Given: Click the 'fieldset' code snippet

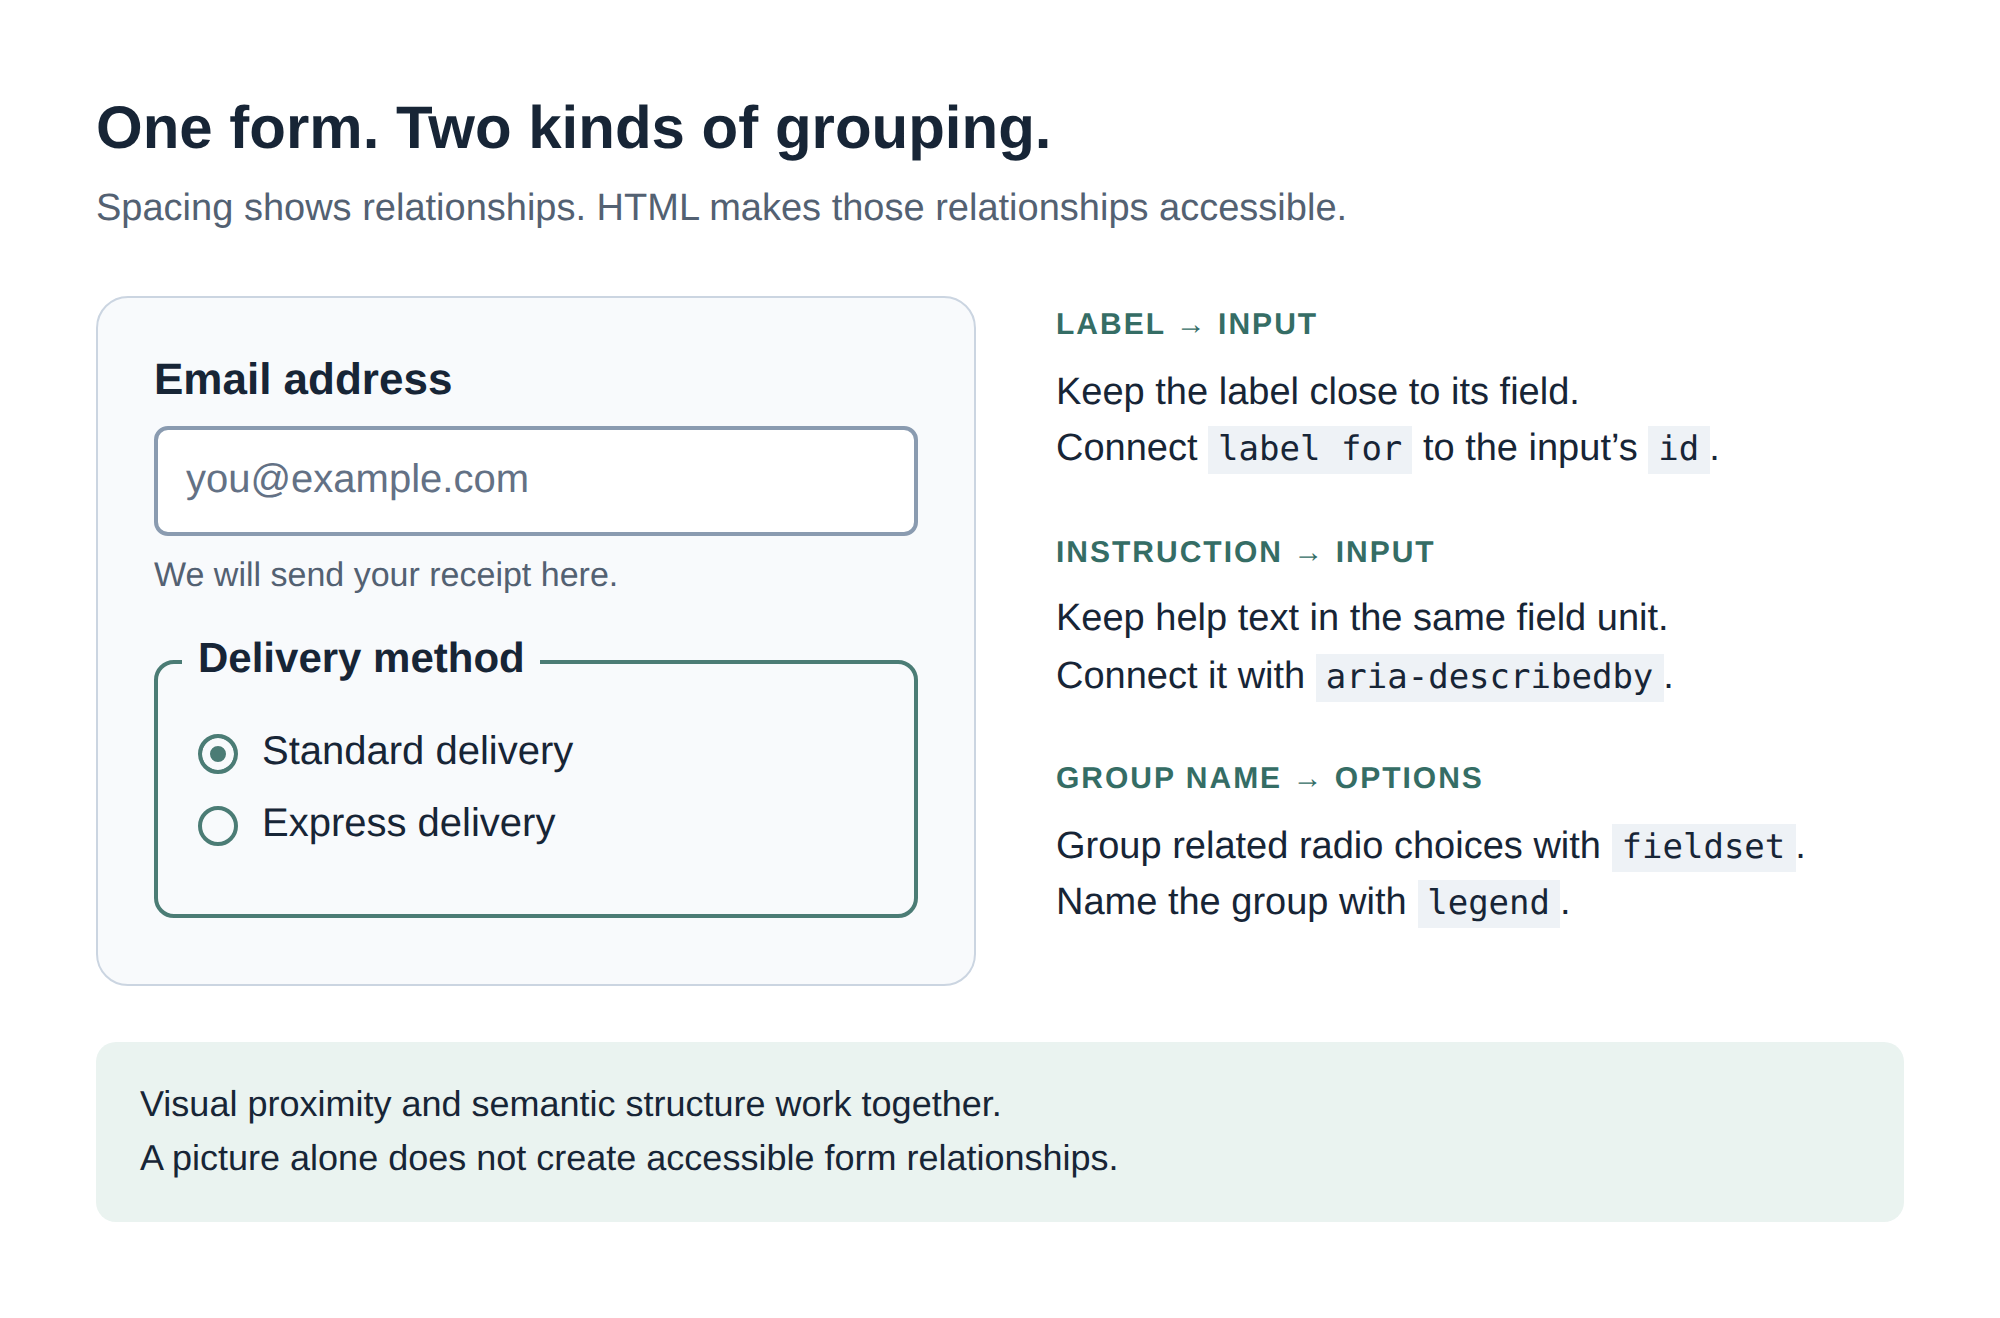Looking at the screenshot, I should tap(1703, 847).
